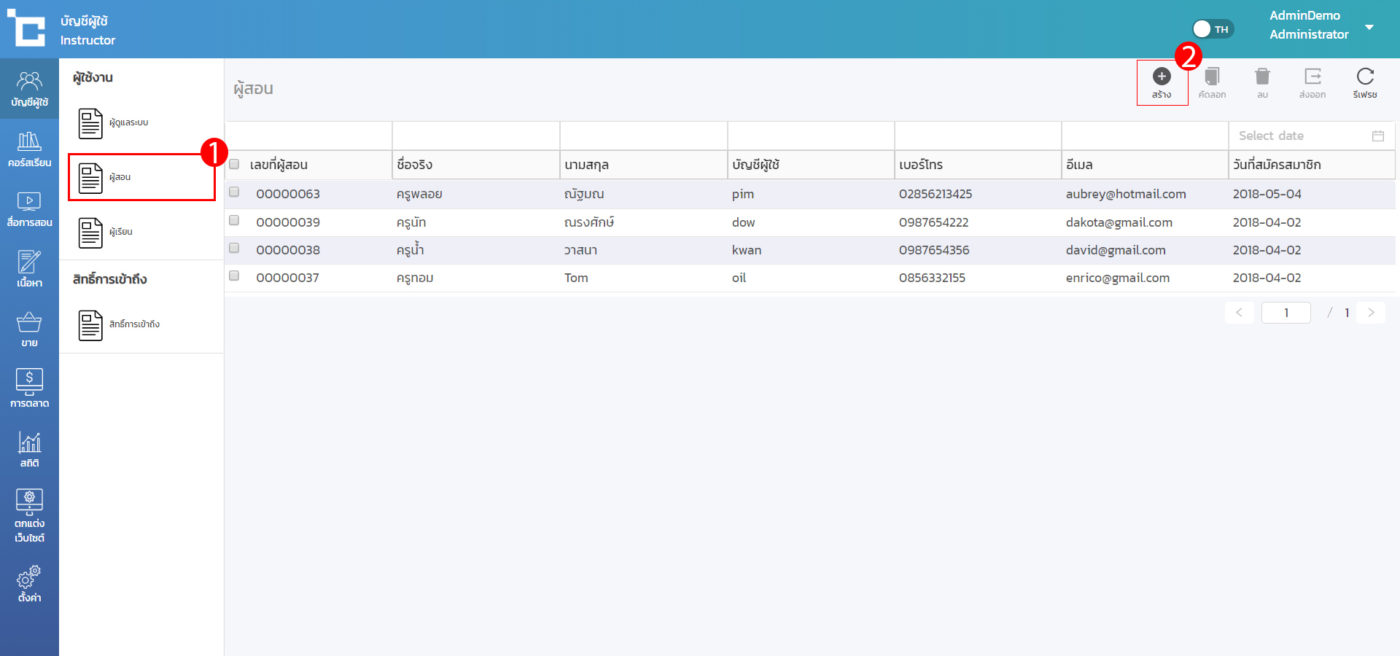
Task: Click the สร้าง (create) plus icon
Action: click(1161, 77)
